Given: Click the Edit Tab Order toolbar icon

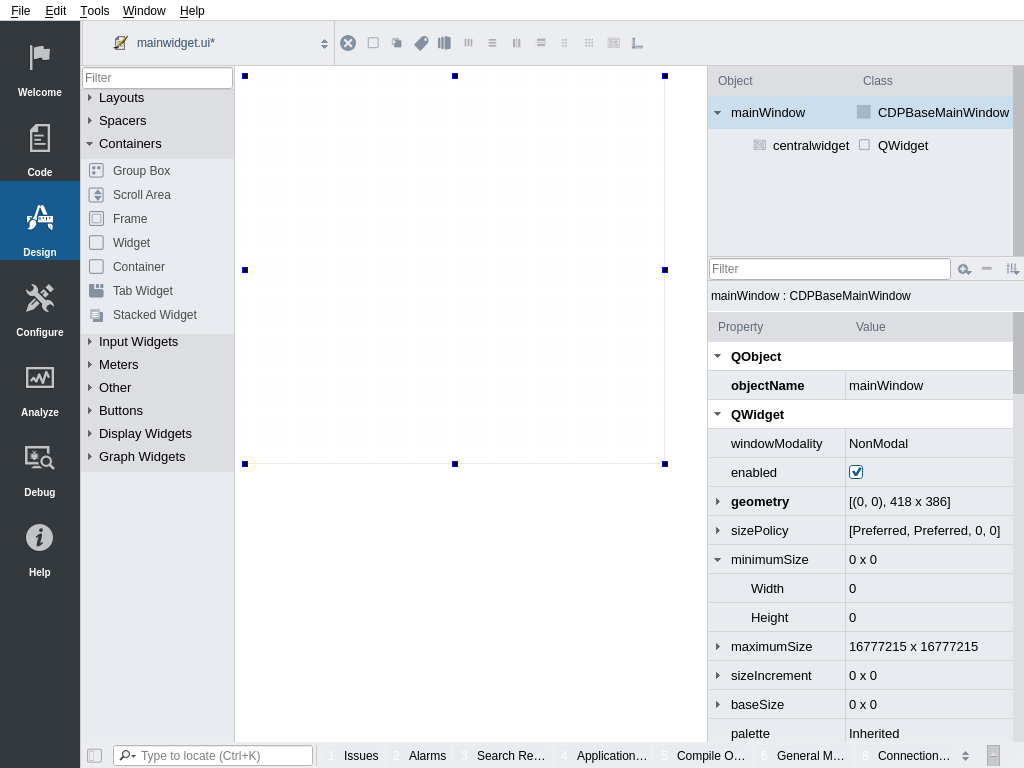Looking at the screenshot, I should pyautogui.click(x=444, y=43).
